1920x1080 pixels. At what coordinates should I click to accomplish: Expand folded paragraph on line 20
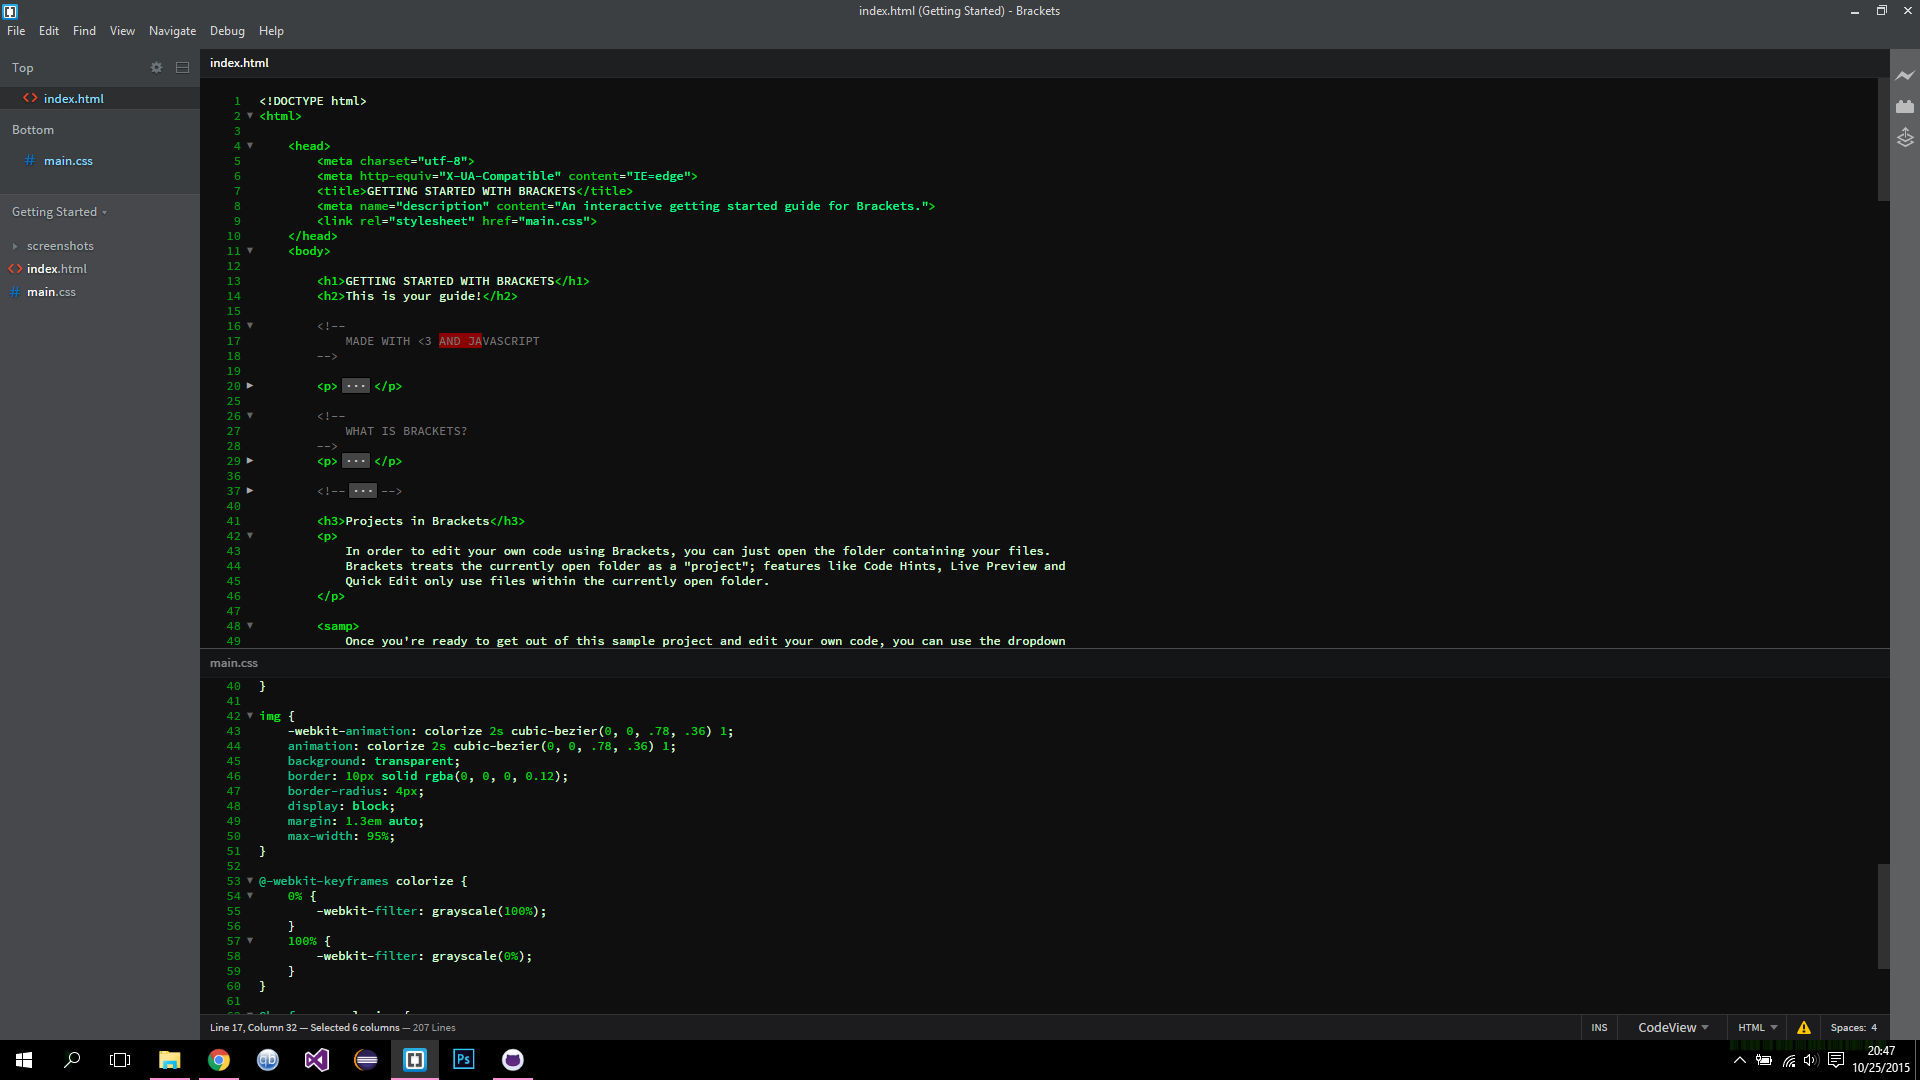click(250, 386)
